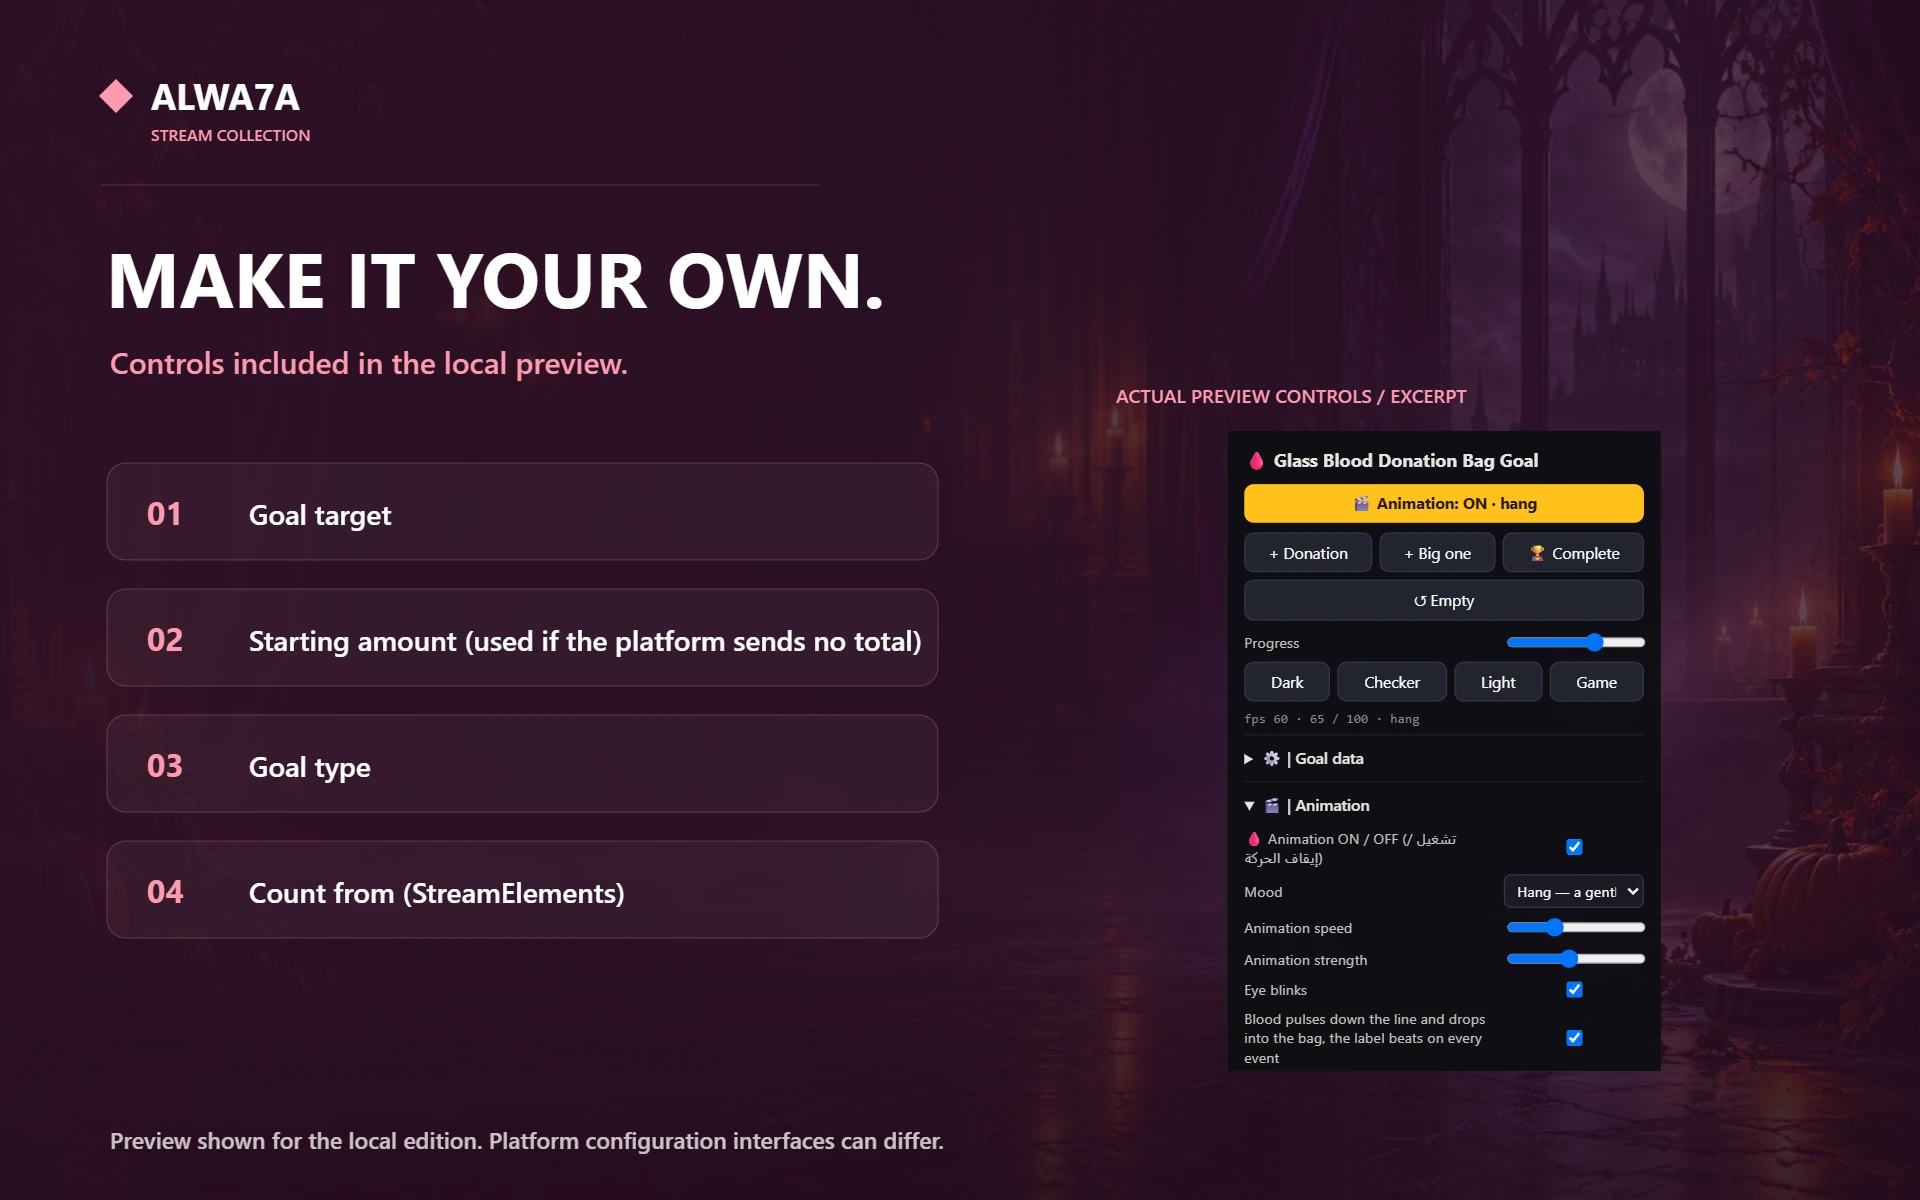This screenshot has width=1920, height=1200.
Task: Click the MAKE IT YOUR OWN. headline
Action: pos(496,282)
